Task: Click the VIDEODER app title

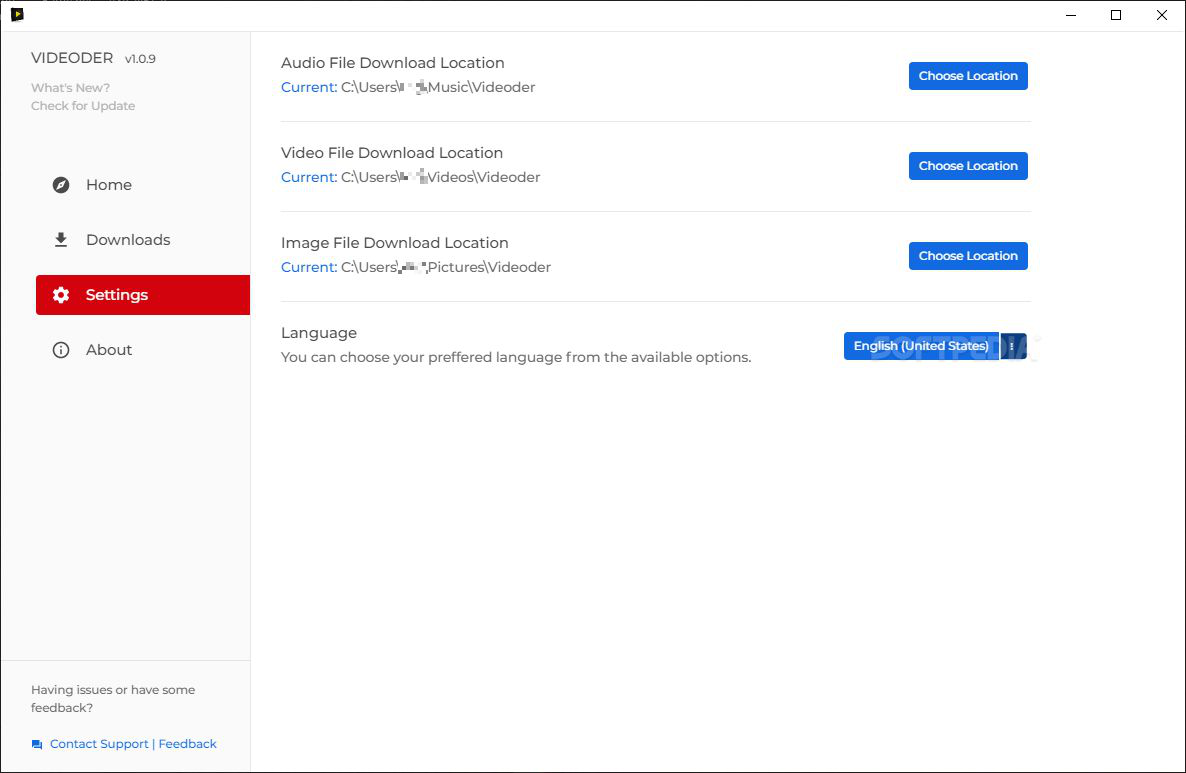Action: [x=72, y=58]
